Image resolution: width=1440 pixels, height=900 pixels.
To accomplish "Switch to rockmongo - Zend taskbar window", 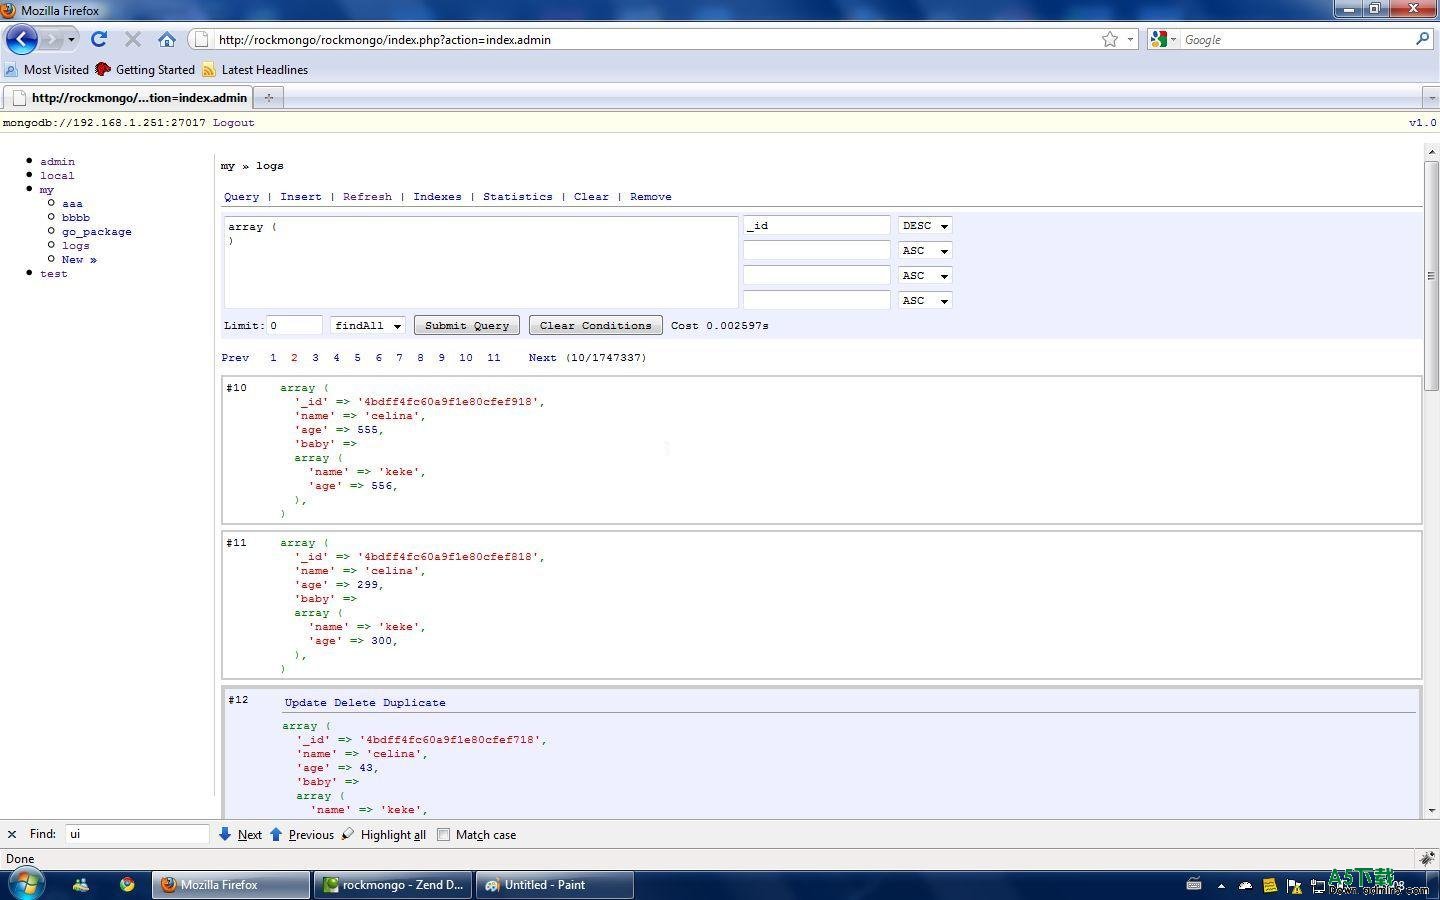I will [x=394, y=884].
